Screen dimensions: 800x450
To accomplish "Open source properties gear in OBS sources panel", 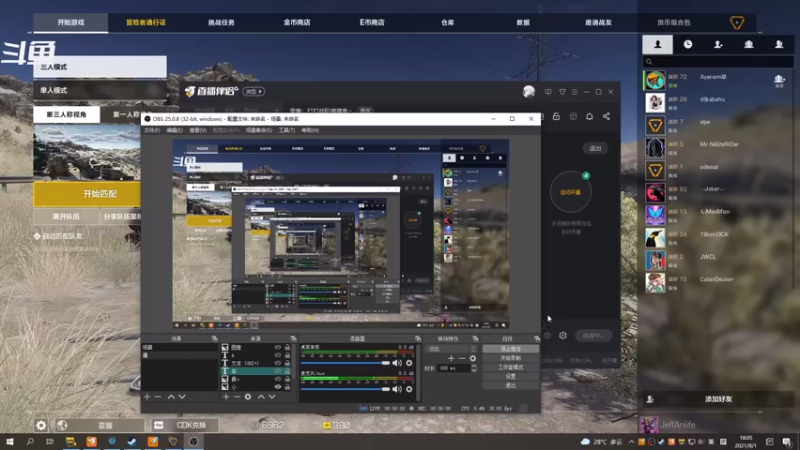I will coord(248,396).
